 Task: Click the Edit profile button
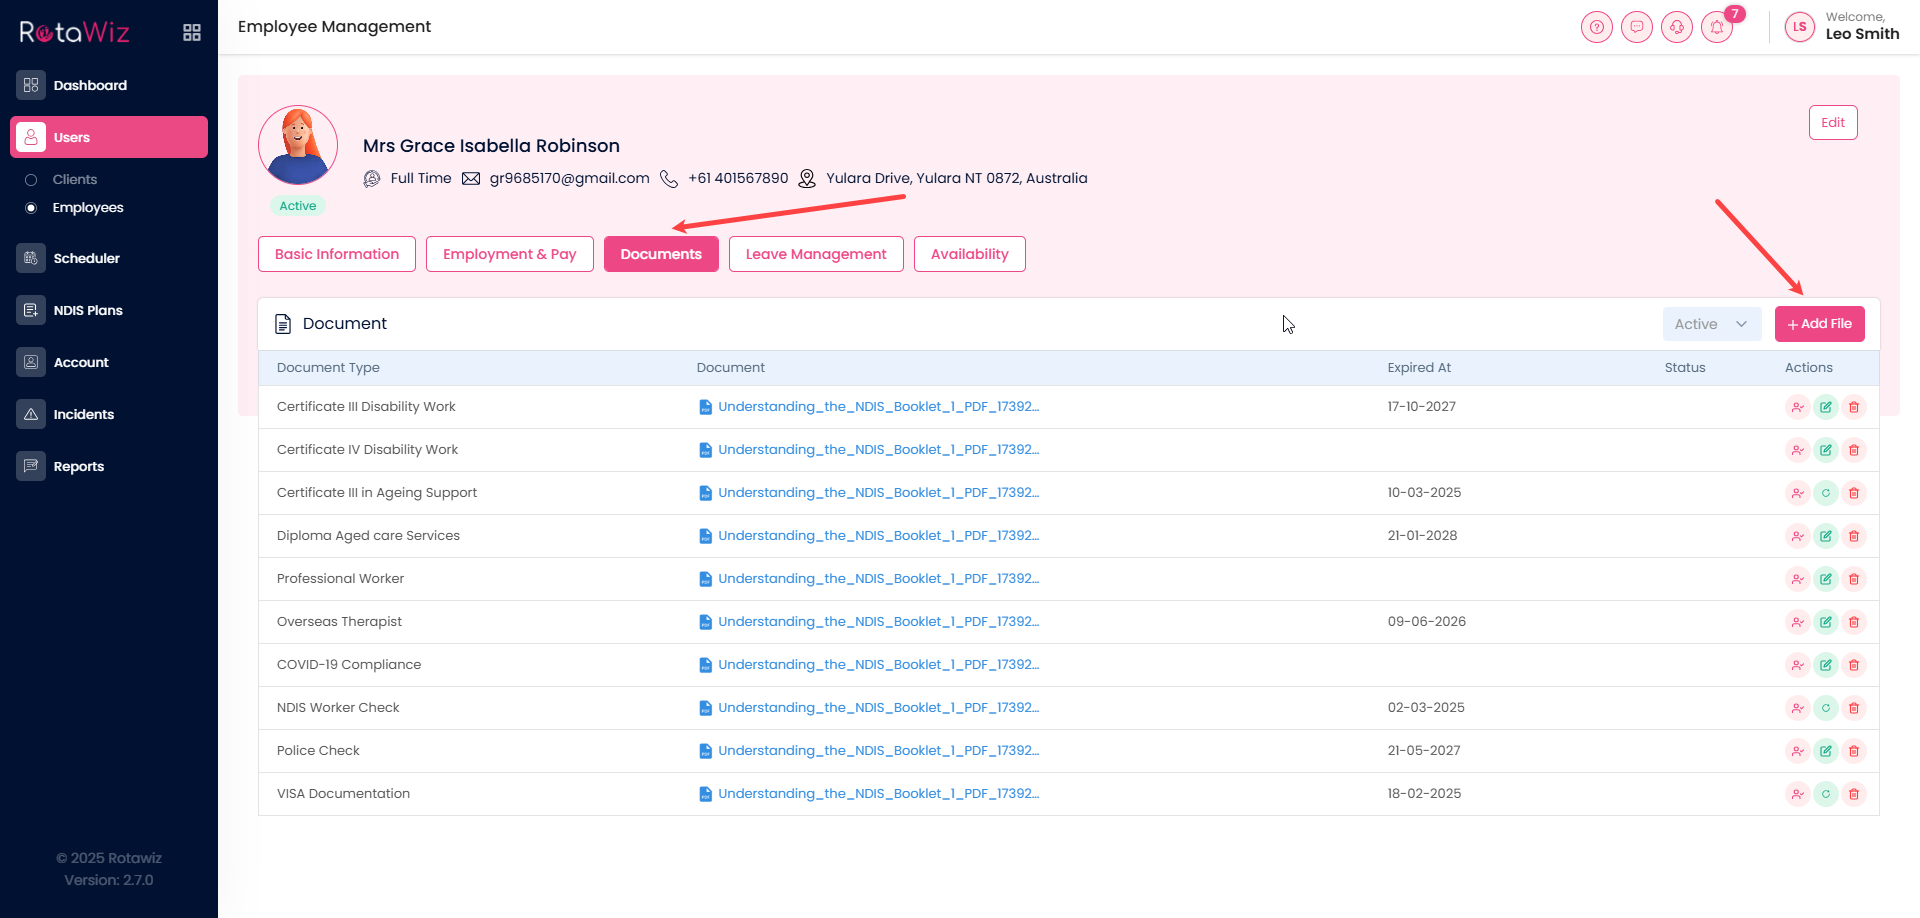click(x=1832, y=123)
